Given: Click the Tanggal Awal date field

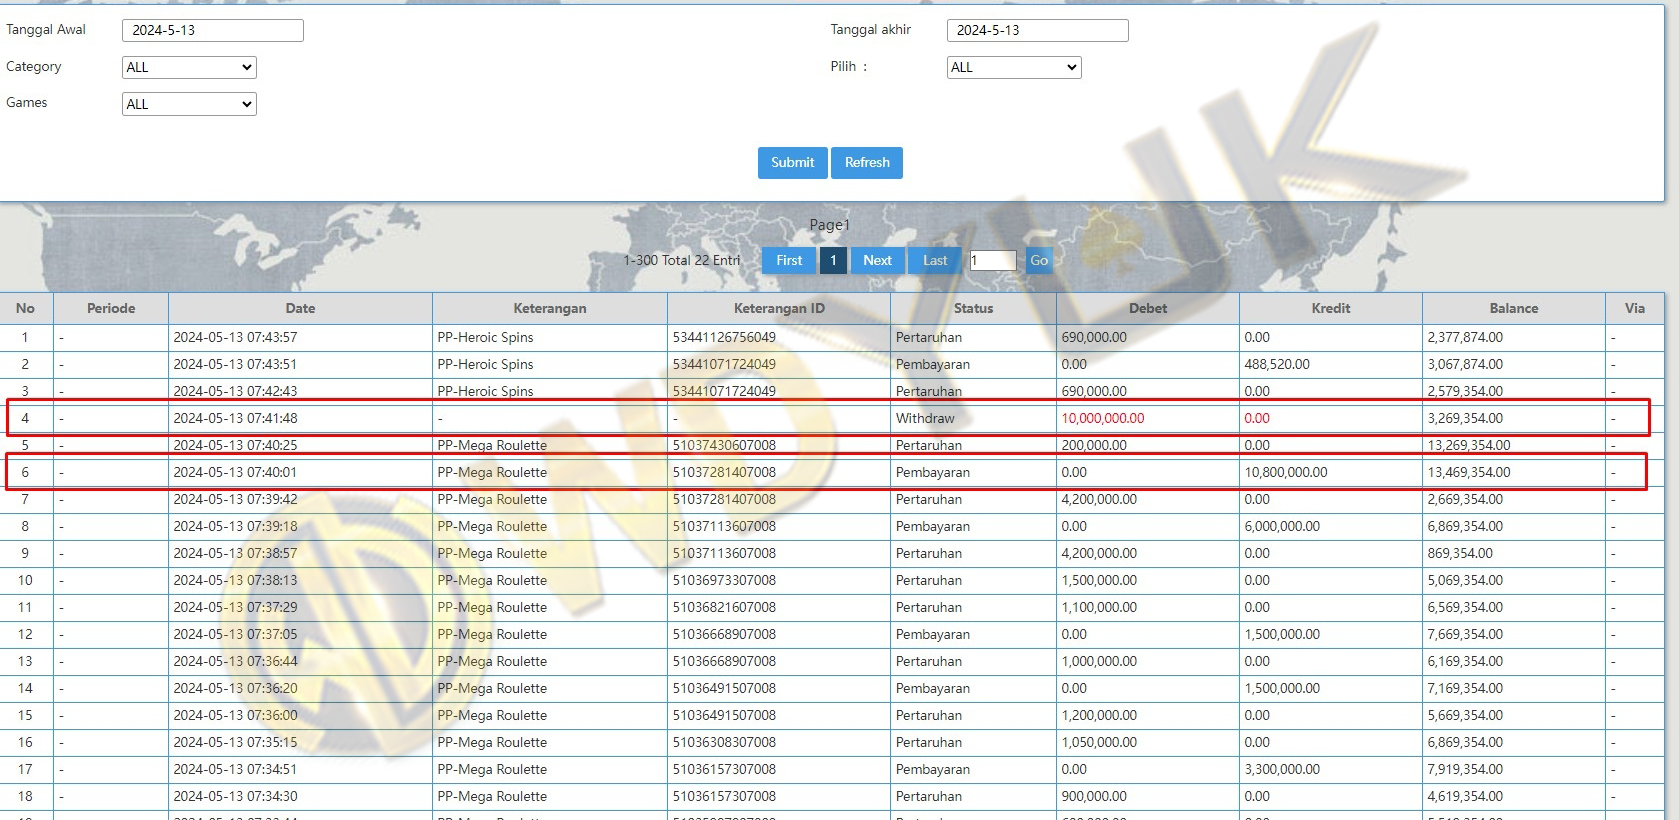Looking at the screenshot, I should click(212, 30).
